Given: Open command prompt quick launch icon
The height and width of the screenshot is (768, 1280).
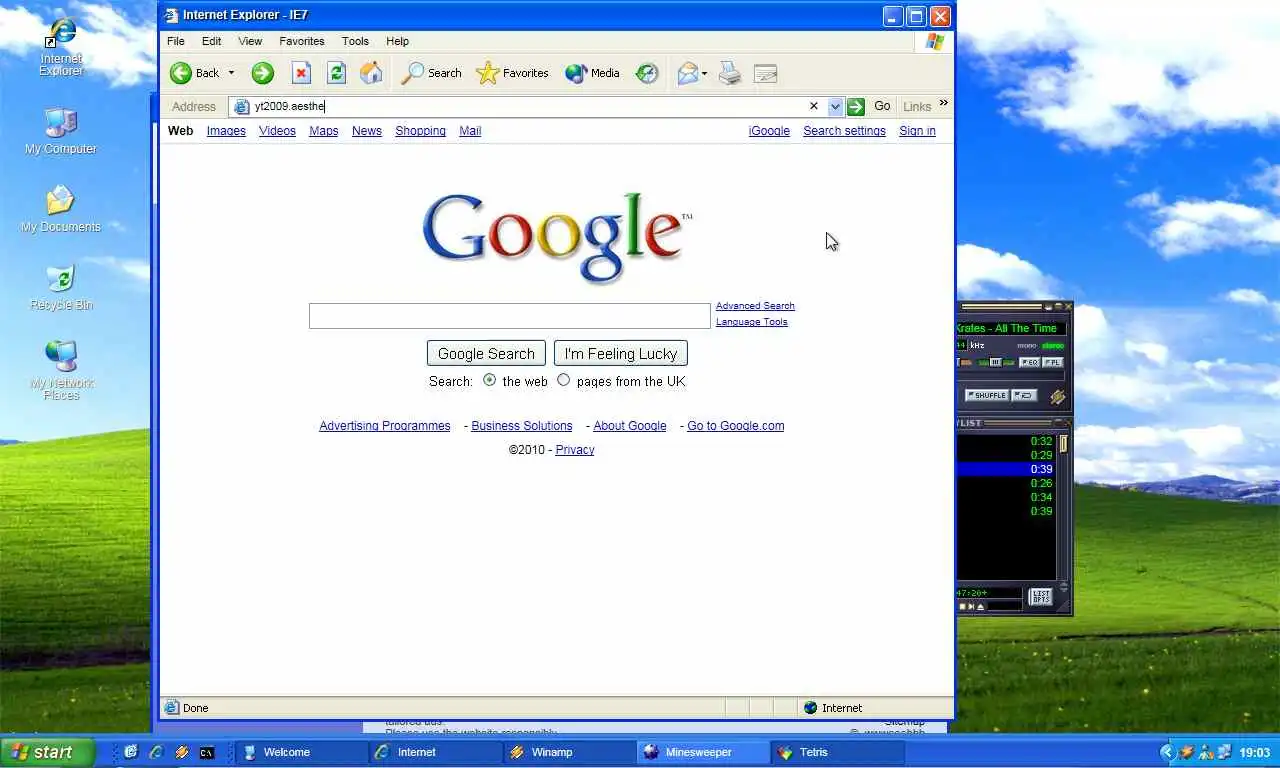Looking at the screenshot, I should (207, 752).
